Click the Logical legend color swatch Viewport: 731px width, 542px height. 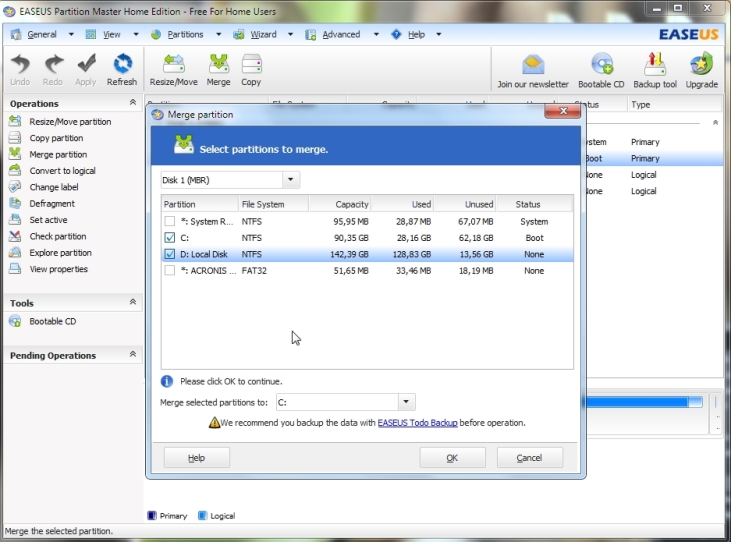pos(202,515)
